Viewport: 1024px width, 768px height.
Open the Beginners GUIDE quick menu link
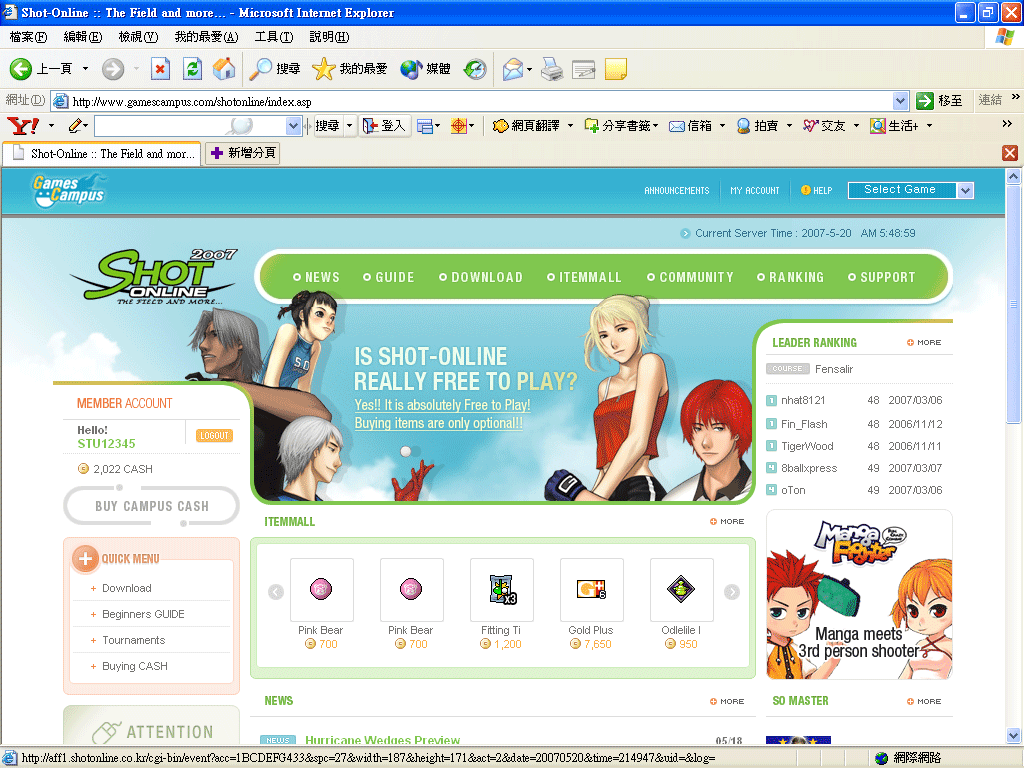(143, 614)
